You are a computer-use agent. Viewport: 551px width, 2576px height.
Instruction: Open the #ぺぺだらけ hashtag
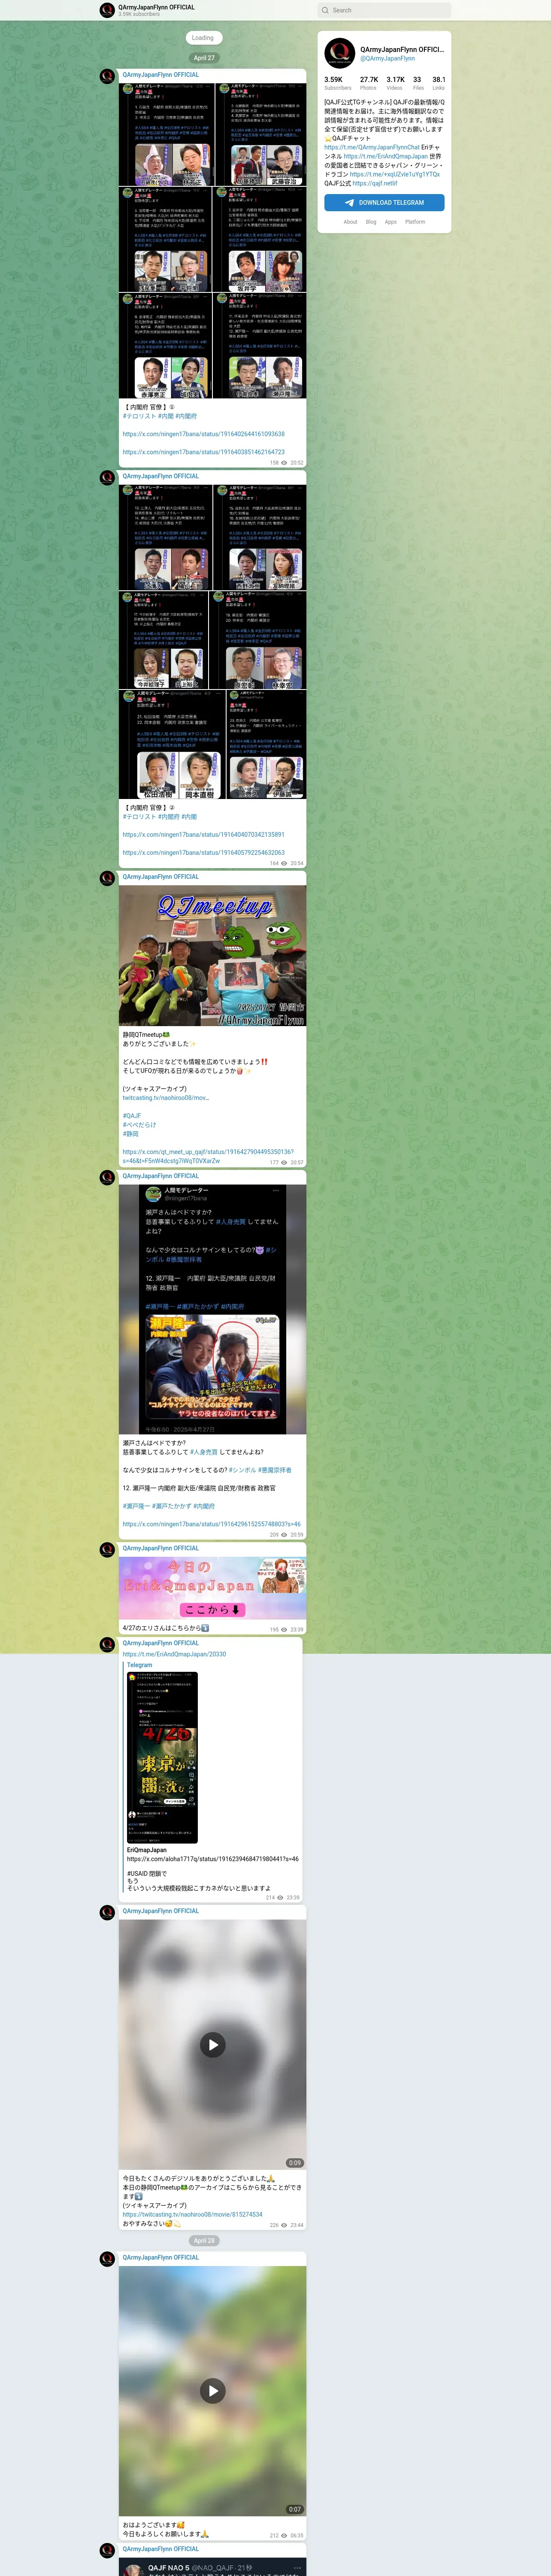(139, 1125)
